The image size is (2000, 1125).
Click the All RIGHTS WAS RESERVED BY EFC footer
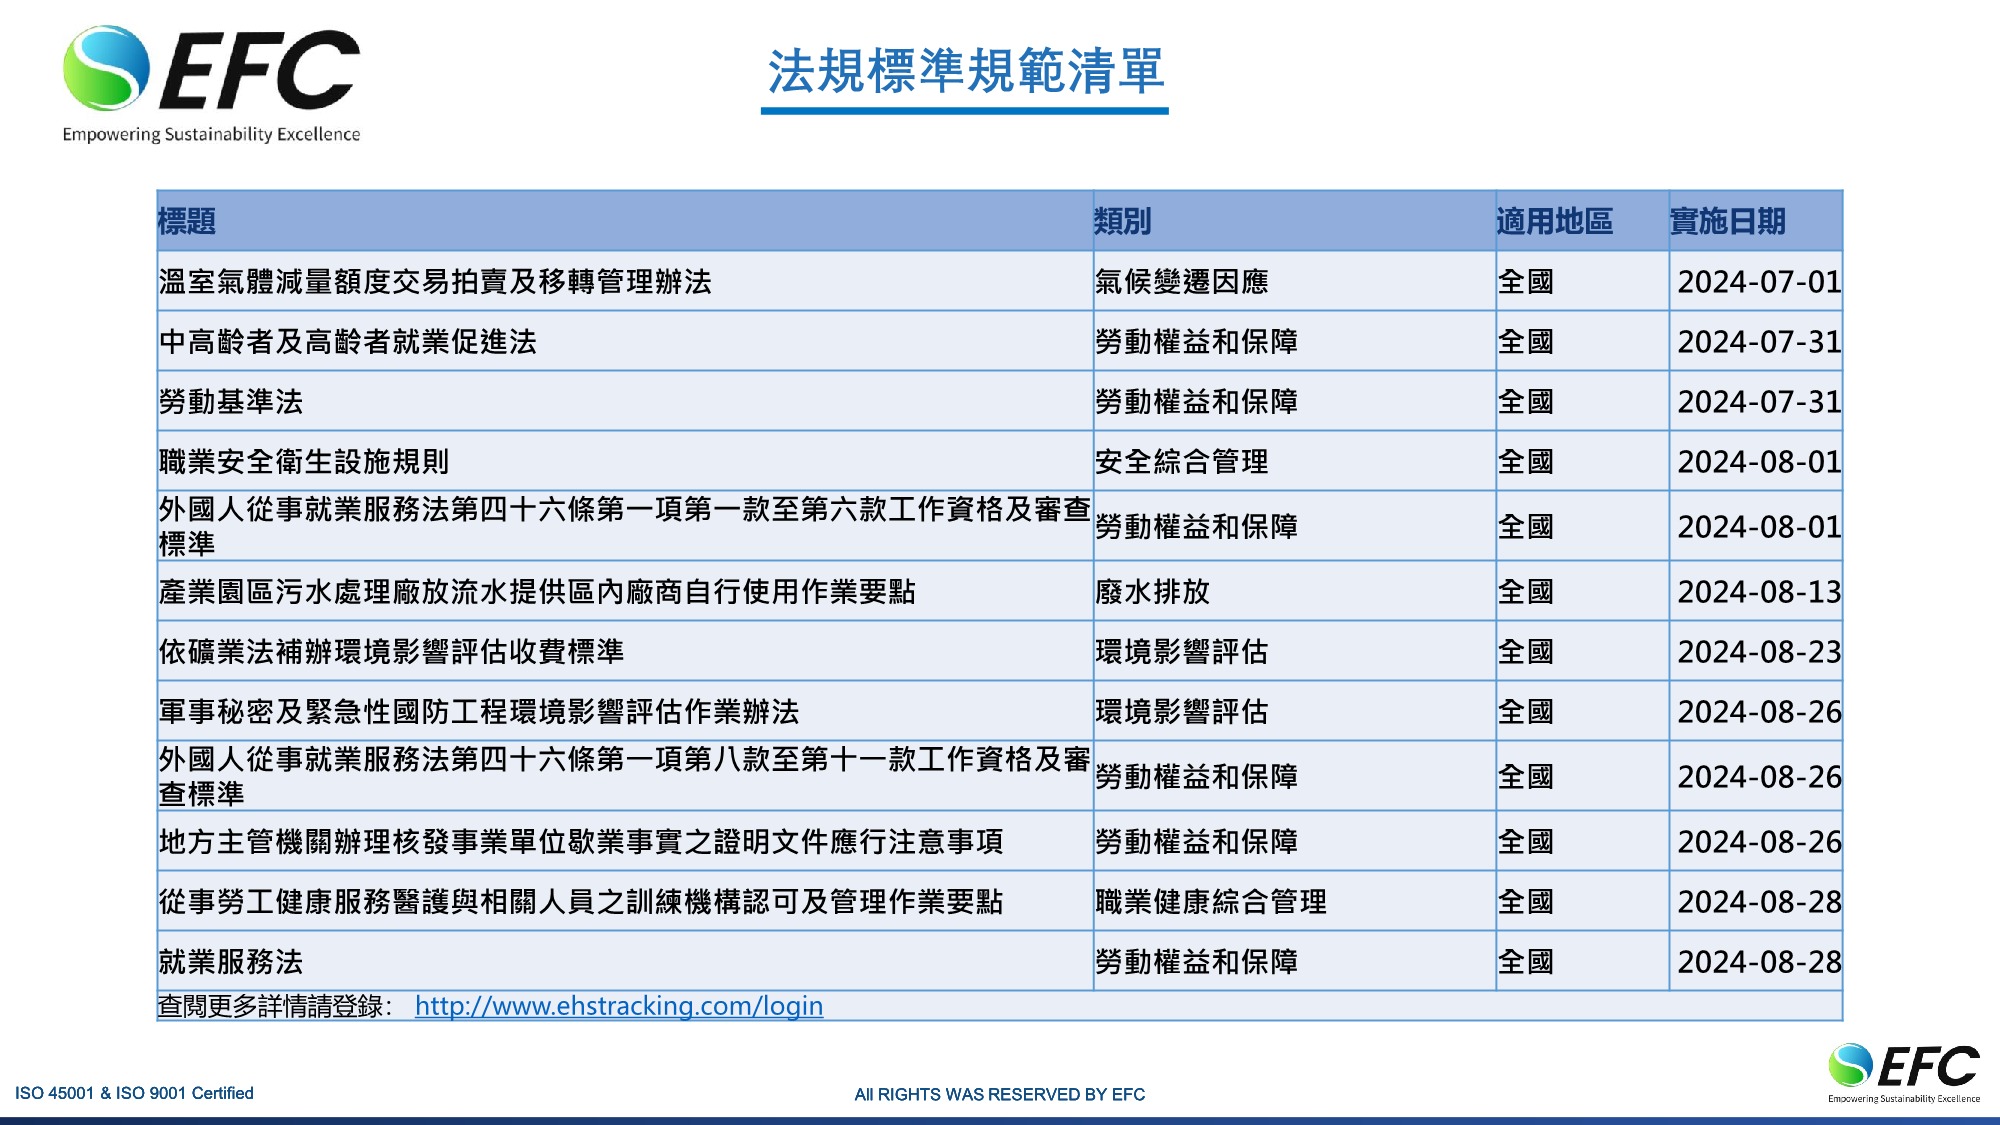1000,1094
